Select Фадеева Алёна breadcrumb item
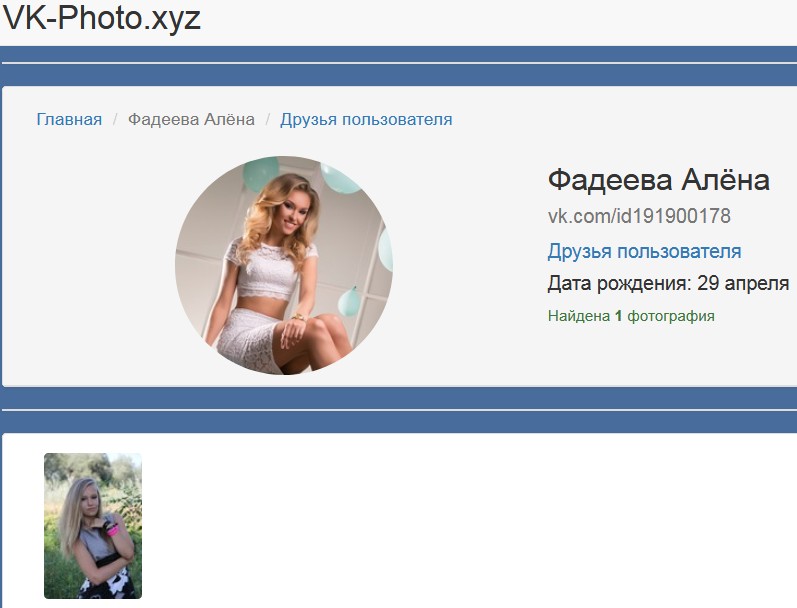 pos(191,119)
